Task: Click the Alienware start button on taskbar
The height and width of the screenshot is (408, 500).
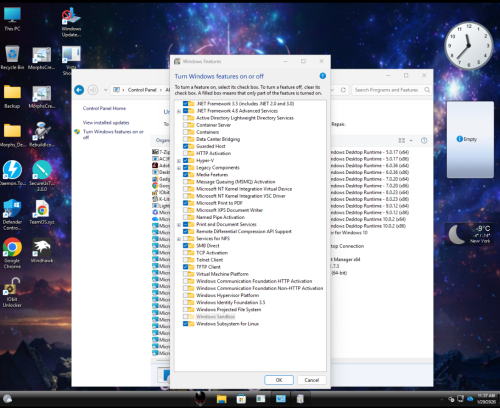Action: tap(200, 398)
